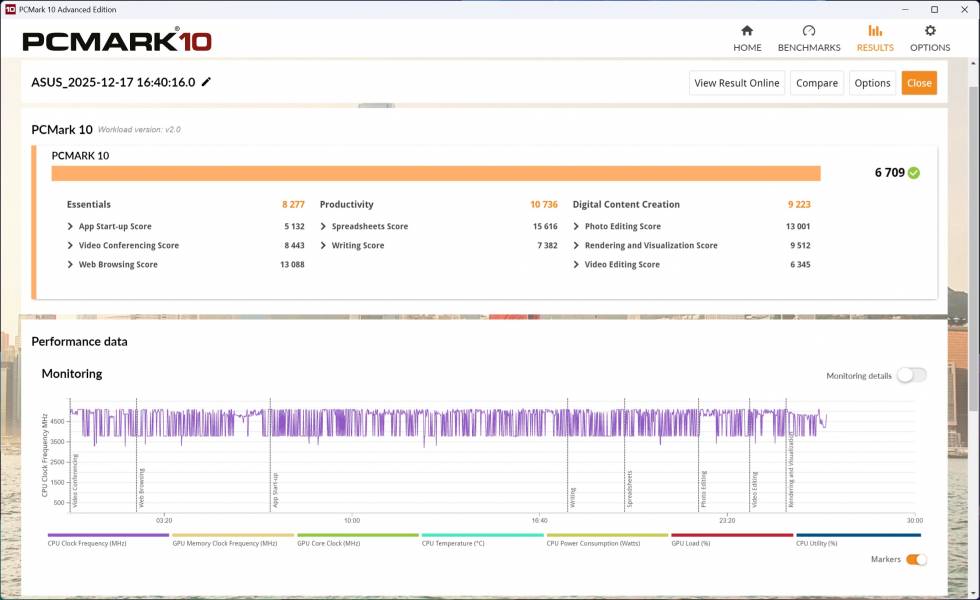Select the RESULTS bar chart icon
The width and height of the screenshot is (980, 600).
pyautogui.click(x=875, y=31)
